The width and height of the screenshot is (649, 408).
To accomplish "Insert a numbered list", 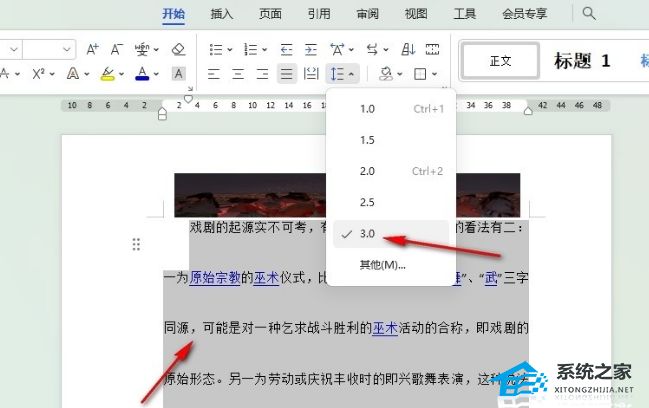I will pyautogui.click(x=250, y=50).
